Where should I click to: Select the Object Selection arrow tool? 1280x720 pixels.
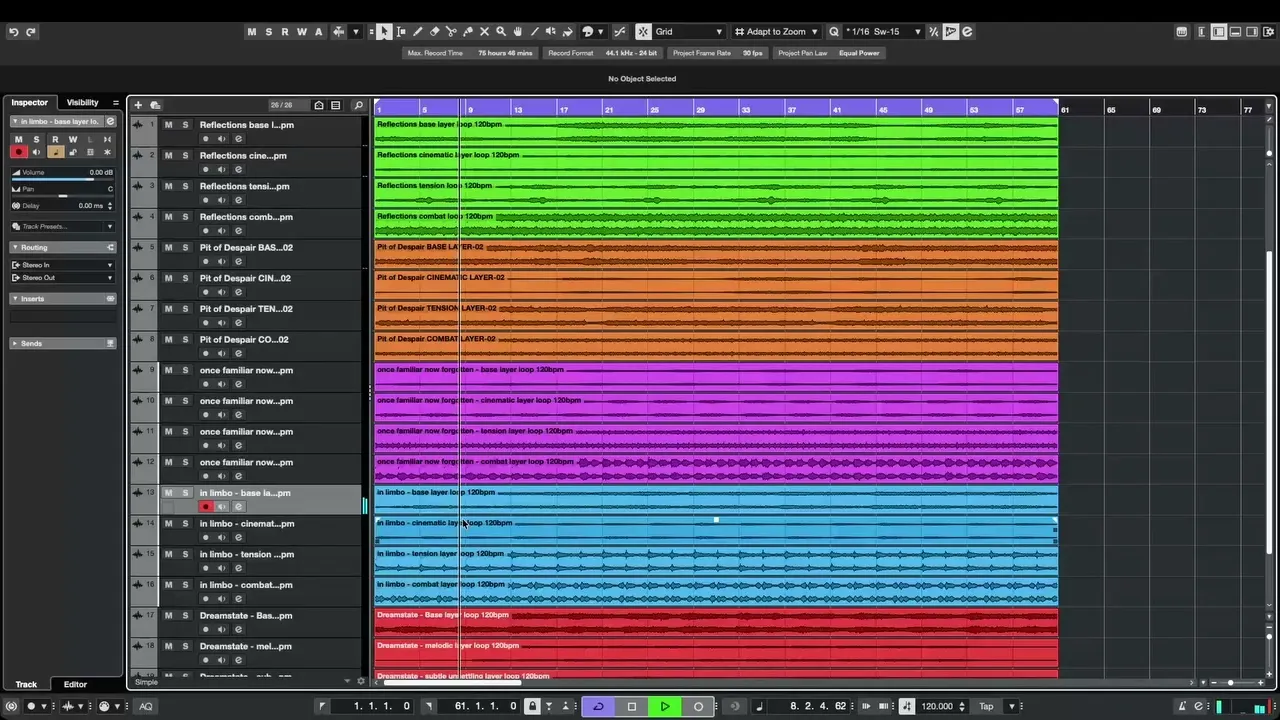click(x=384, y=32)
